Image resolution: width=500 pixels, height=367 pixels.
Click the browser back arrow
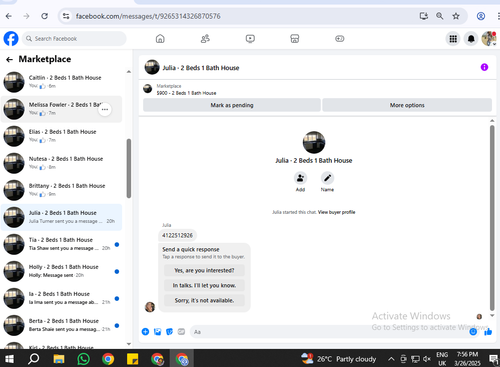[x=9, y=16]
